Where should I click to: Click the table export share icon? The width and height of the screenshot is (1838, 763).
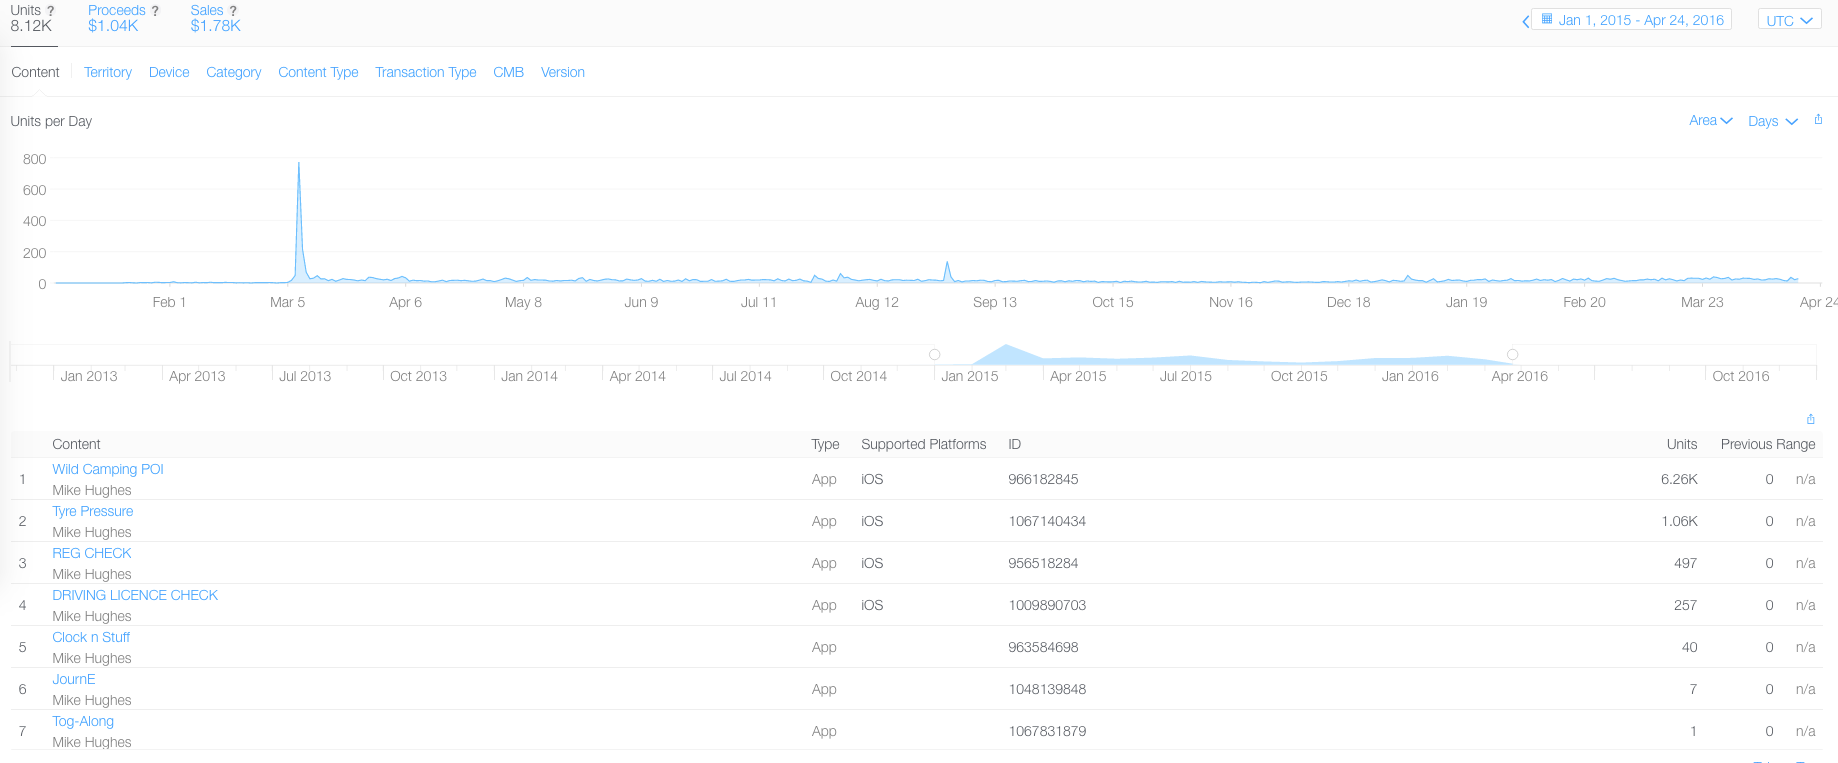1810,419
